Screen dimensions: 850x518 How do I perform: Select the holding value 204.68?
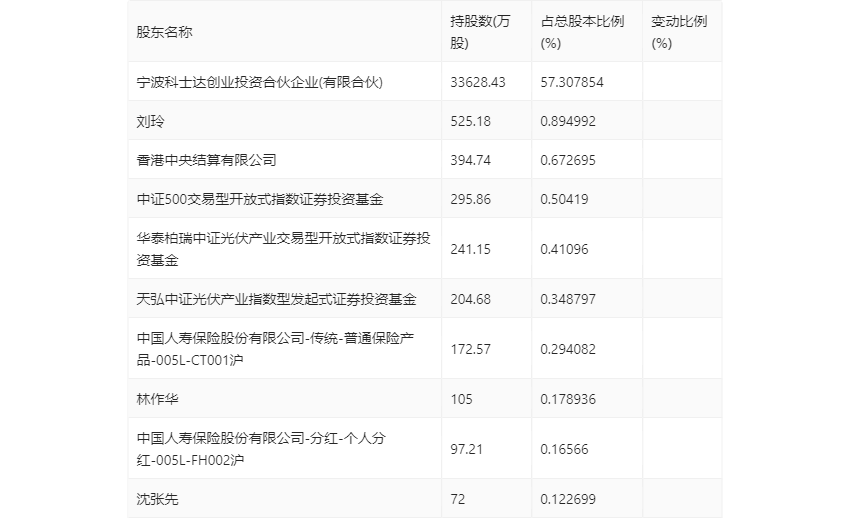click(x=471, y=299)
